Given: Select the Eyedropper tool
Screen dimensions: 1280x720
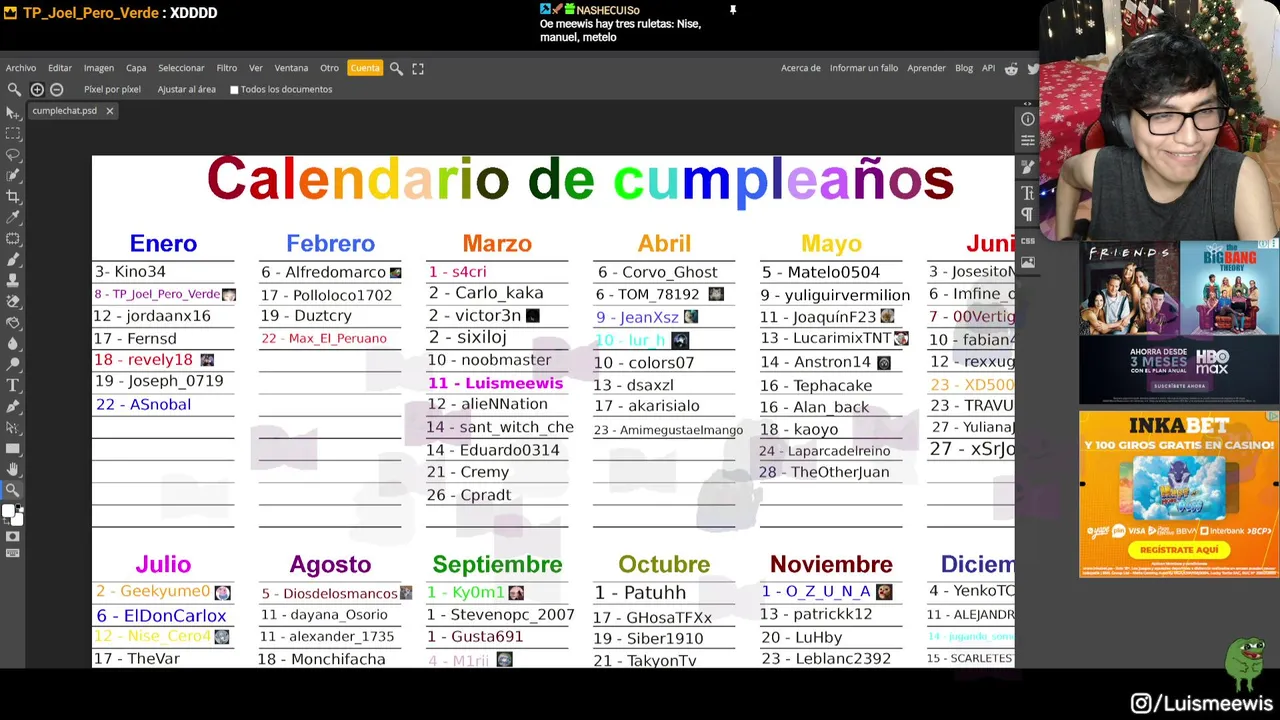Looking at the screenshot, I should 13,217.
